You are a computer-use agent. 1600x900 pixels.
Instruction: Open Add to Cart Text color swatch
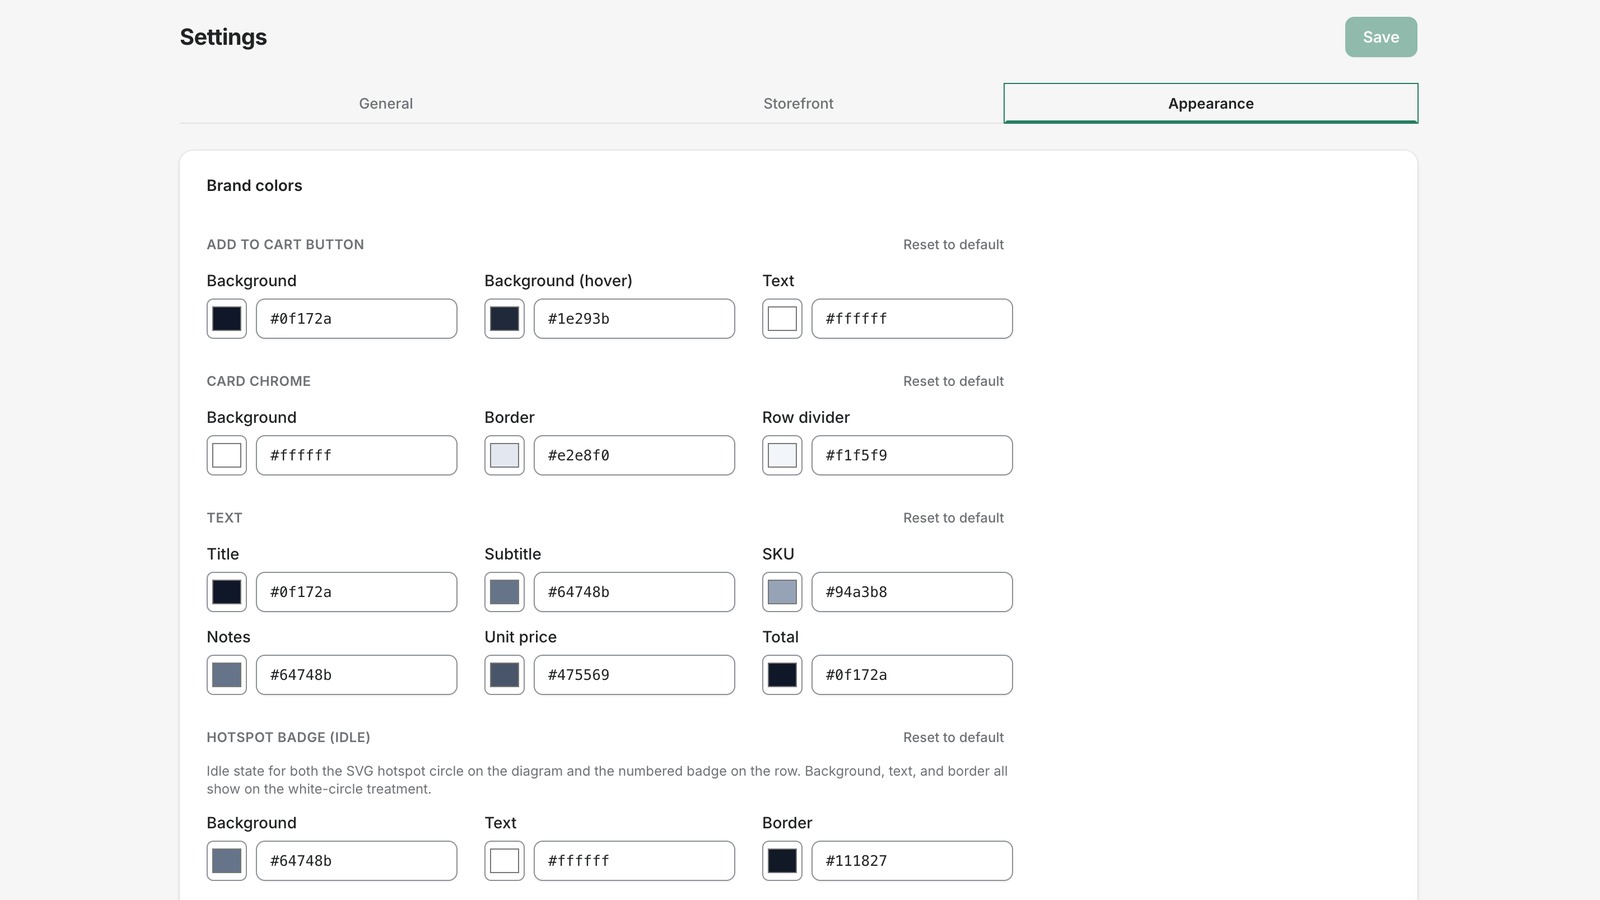tap(782, 319)
